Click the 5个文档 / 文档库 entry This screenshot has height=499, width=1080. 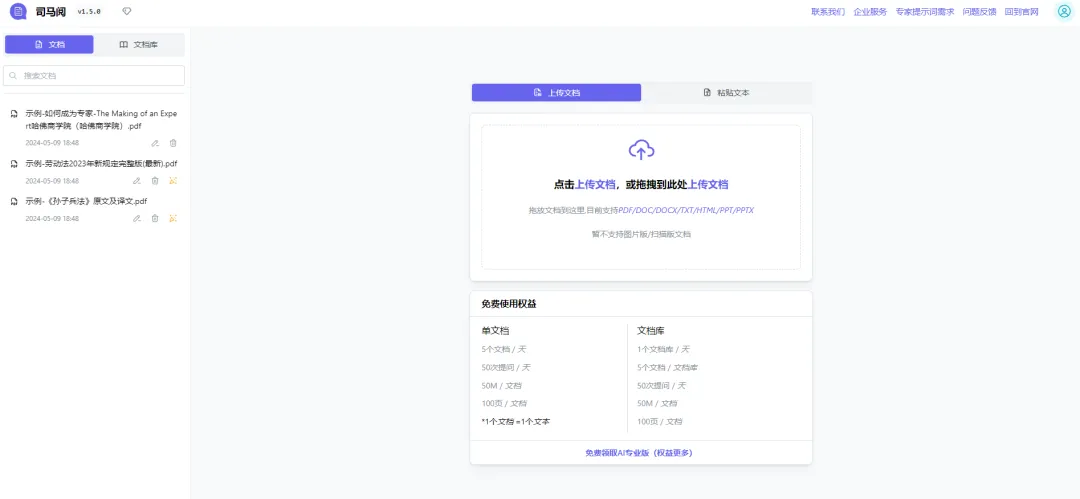pyautogui.click(x=667, y=367)
